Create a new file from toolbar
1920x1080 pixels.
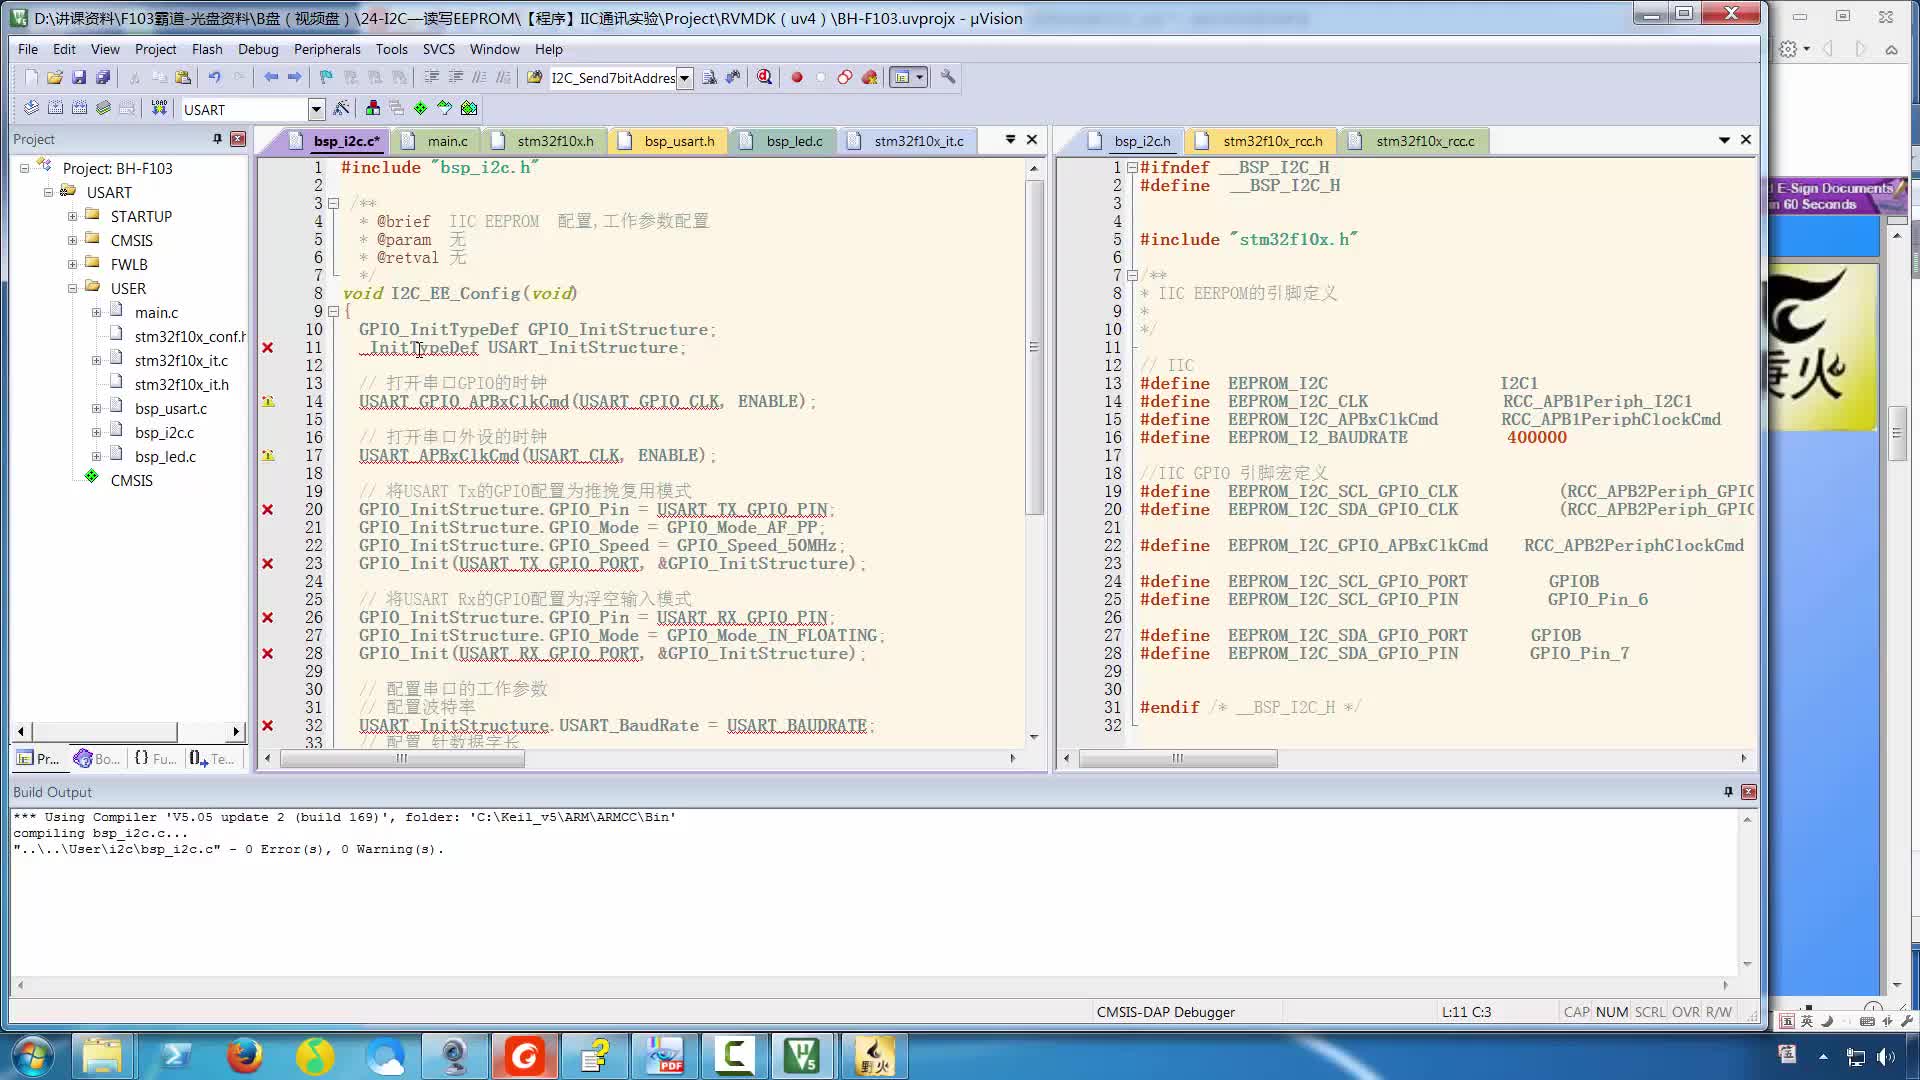click(31, 77)
